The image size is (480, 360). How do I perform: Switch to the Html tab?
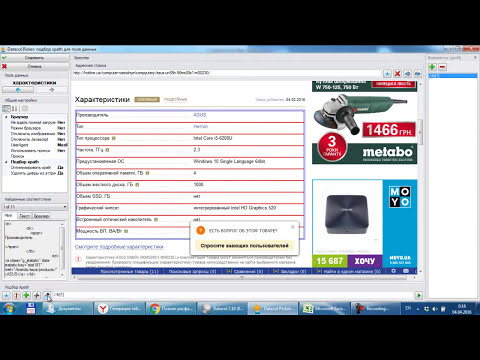9,216
